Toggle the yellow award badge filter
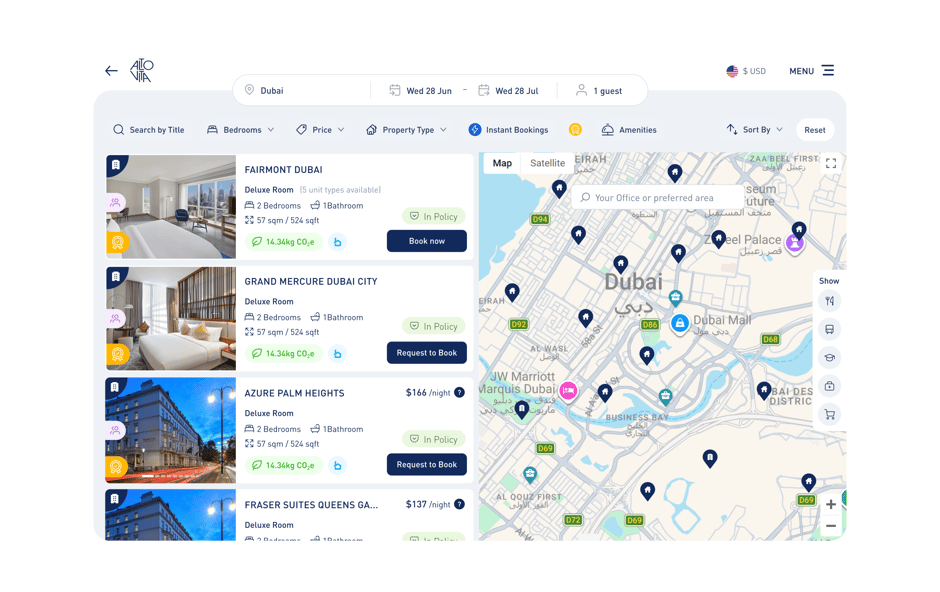 (575, 129)
